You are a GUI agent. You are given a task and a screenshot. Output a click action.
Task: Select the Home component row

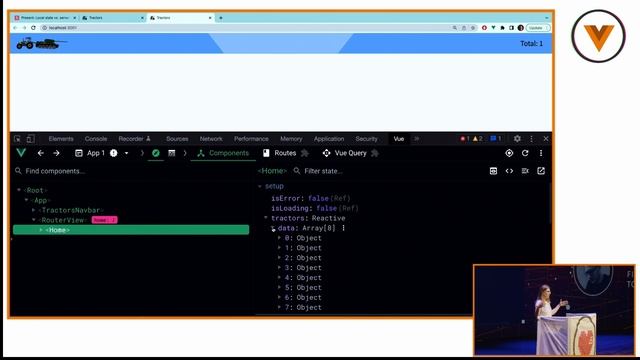click(131, 230)
